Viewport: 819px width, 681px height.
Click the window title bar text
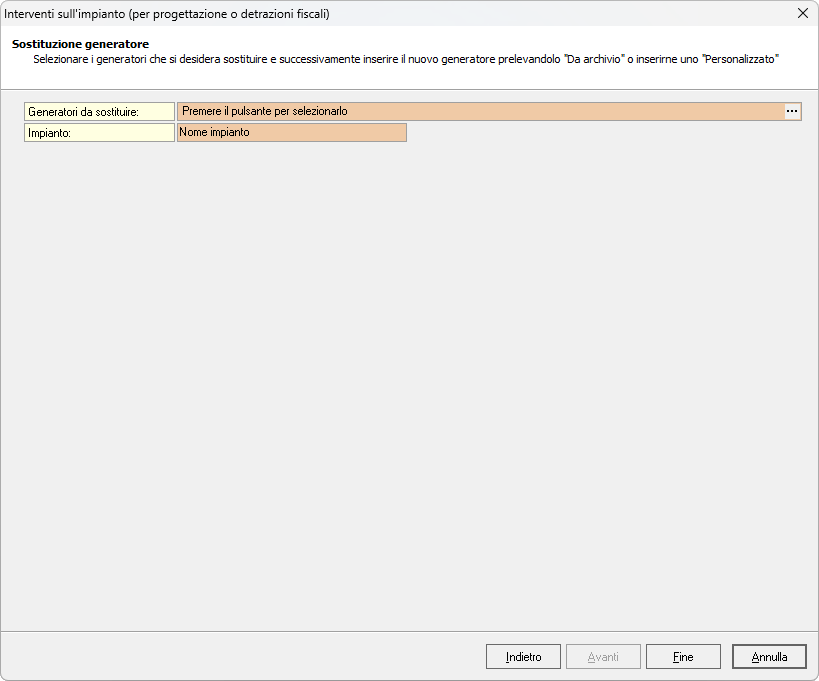[167, 14]
